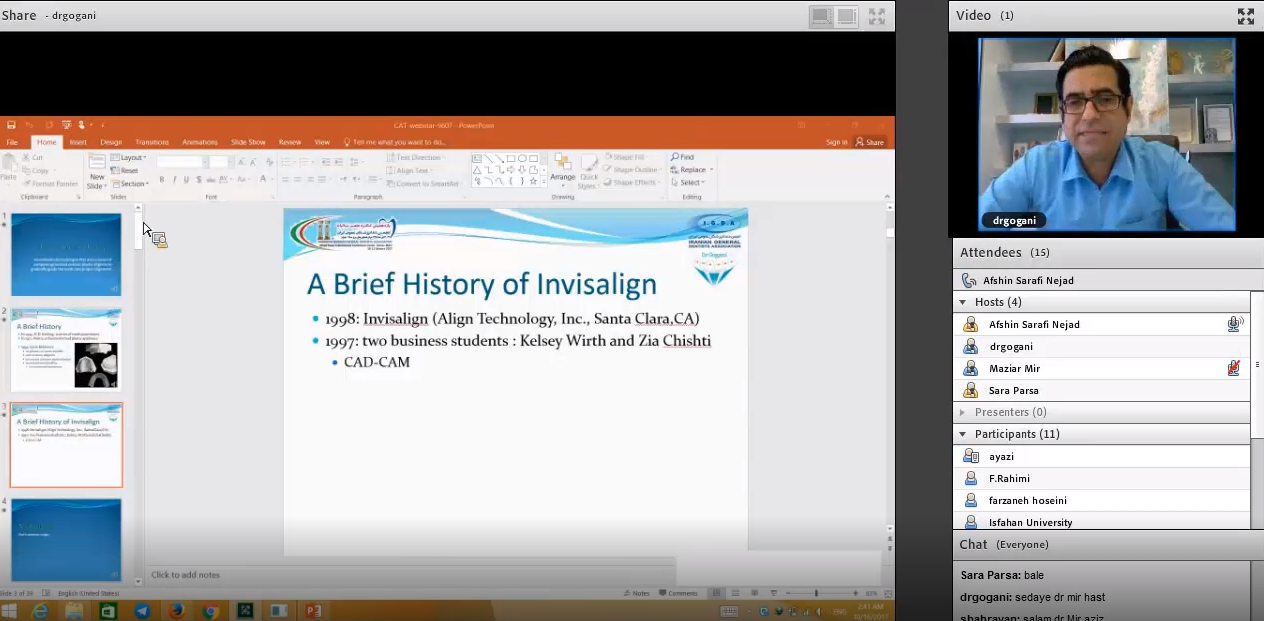
Task: Click the slide title A Brief History of Invisalign
Action: tap(481, 284)
